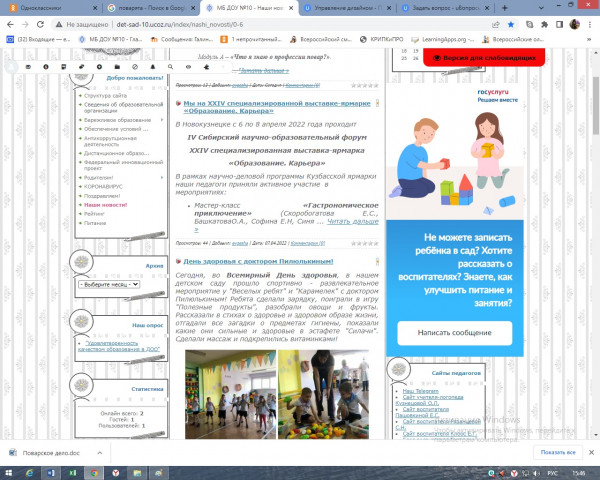Click the page editor icon in the uCoz admin bar
The height and width of the screenshot is (480, 600).
pyautogui.click(x=64, y=67)
